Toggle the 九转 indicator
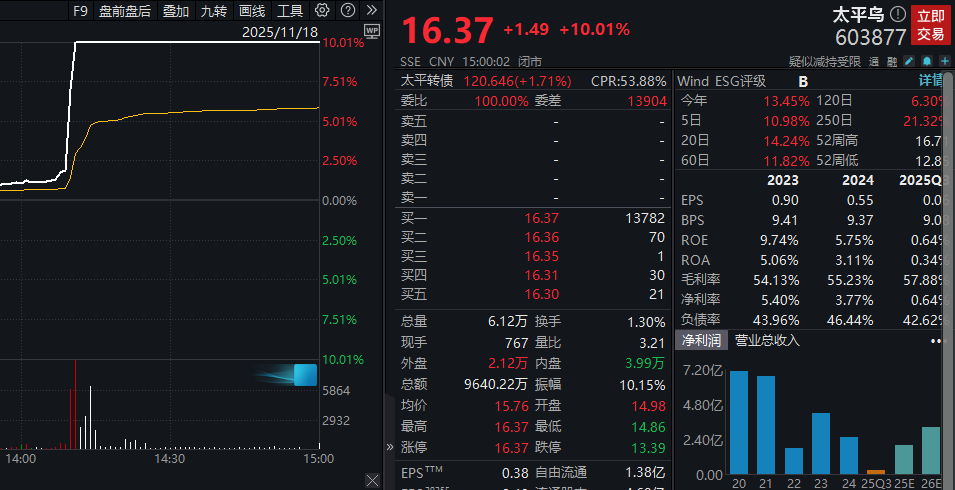This screenshot has height=490, width=955. [214, 10]
